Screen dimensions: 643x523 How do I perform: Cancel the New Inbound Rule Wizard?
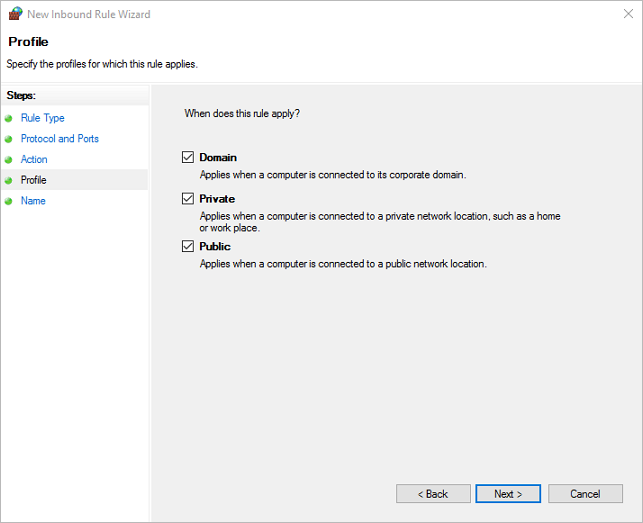coord(585,494)
